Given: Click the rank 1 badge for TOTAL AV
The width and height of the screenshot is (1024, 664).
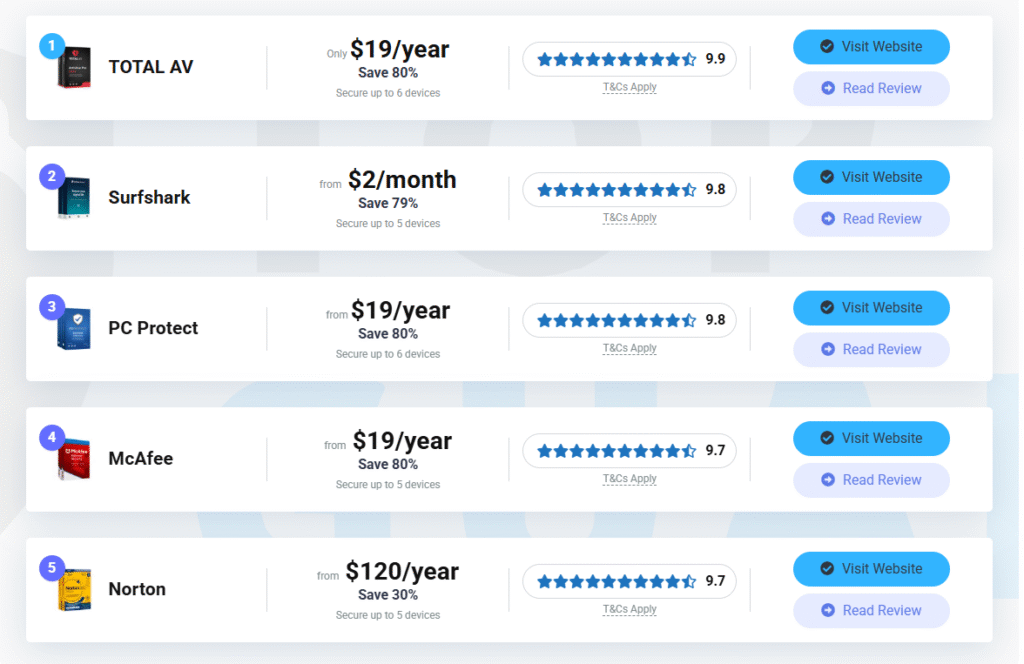Looking at the screenshot, I should 50,46.
